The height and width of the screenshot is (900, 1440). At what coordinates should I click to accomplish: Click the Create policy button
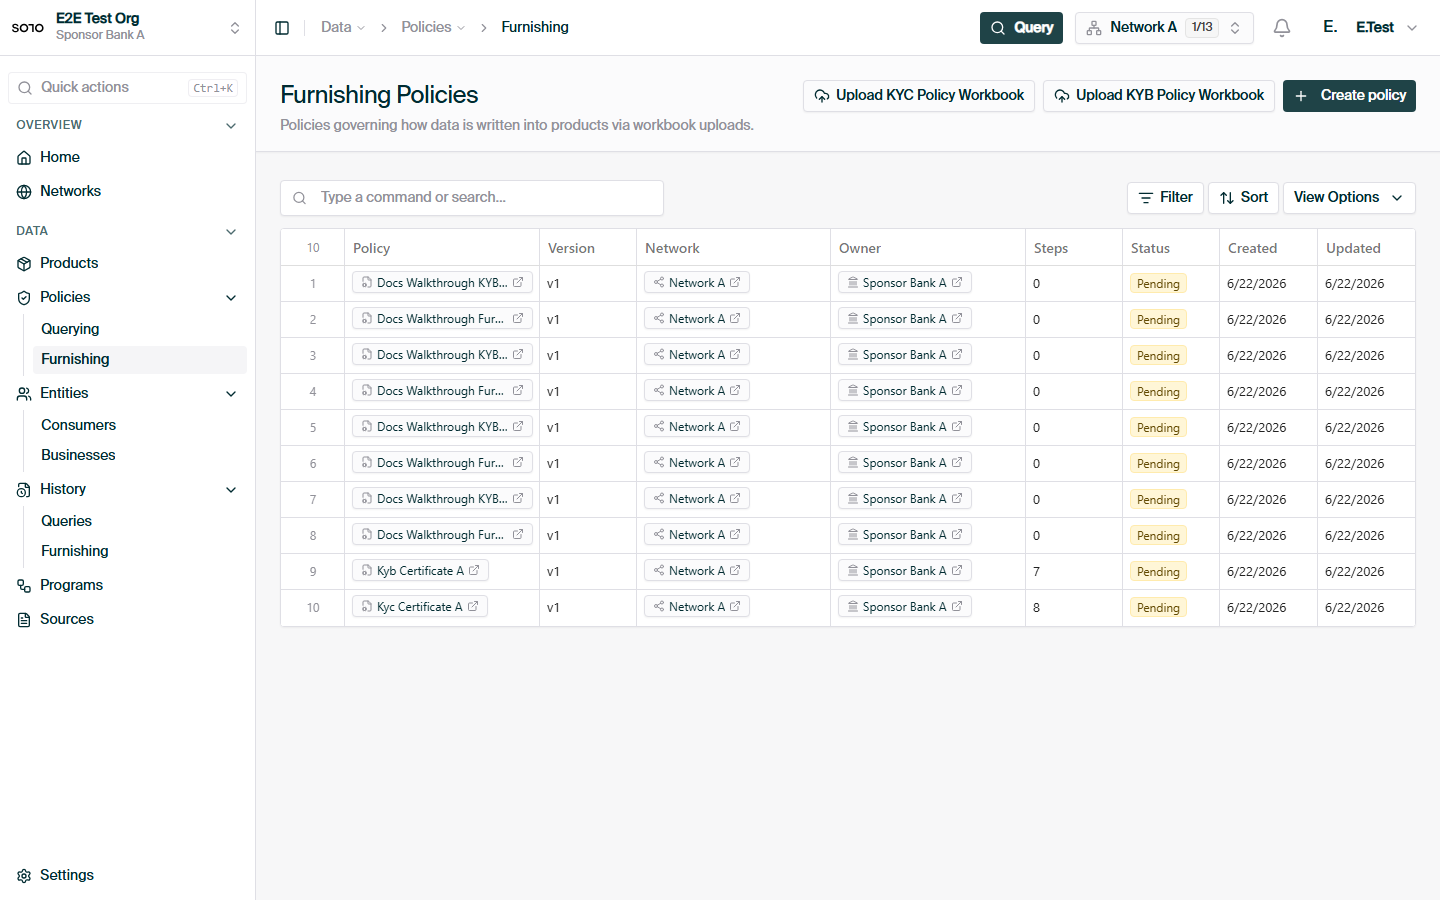pyautogui.click(x=1349, y=96)
